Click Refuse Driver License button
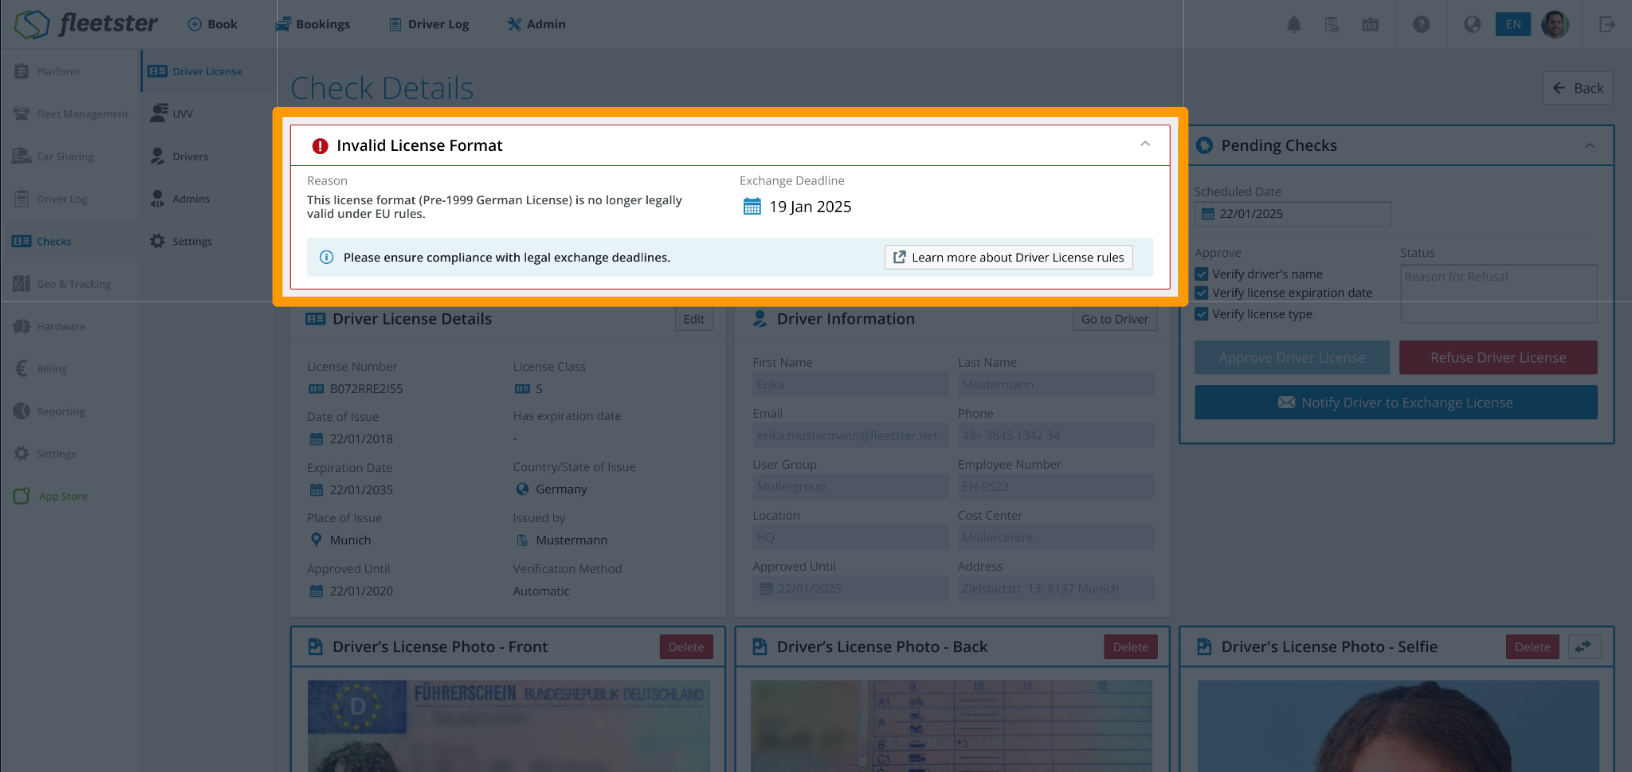Viewport: 1632px width, 772px height. coord(1498,357)
